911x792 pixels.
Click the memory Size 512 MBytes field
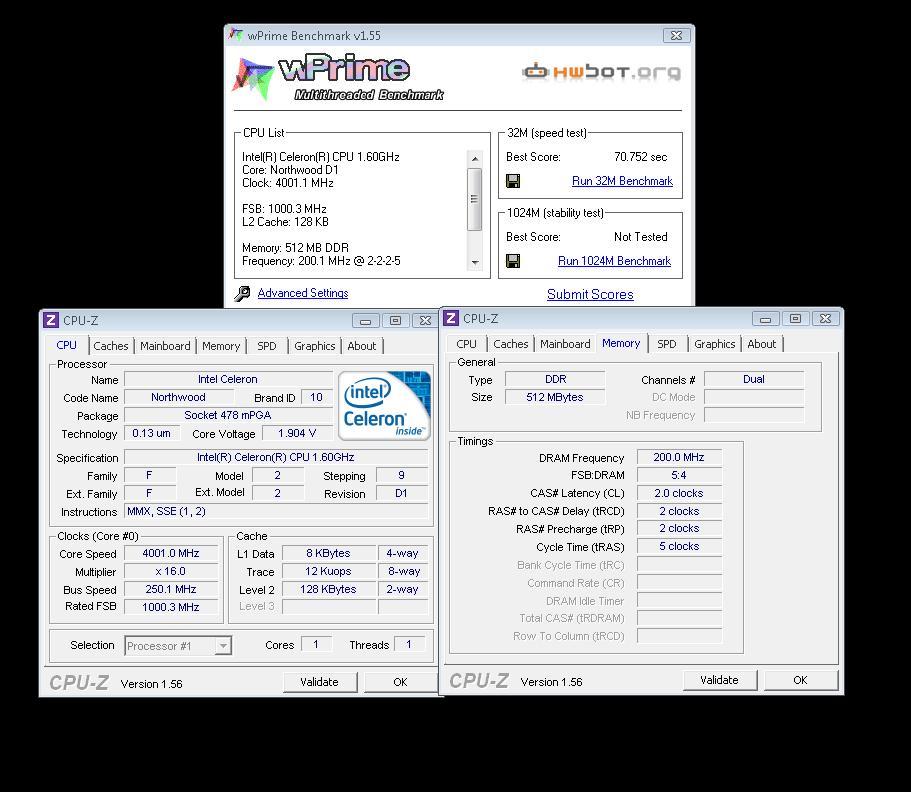coord(555,397)
